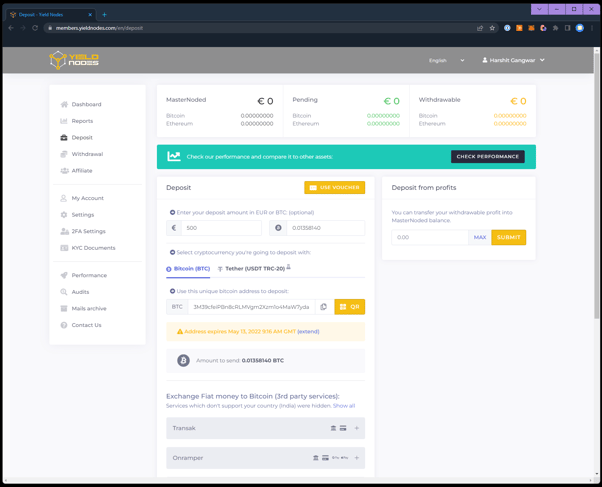Open the Mails archive page
Screen dimensions: 602x487
tap(88, 308)
